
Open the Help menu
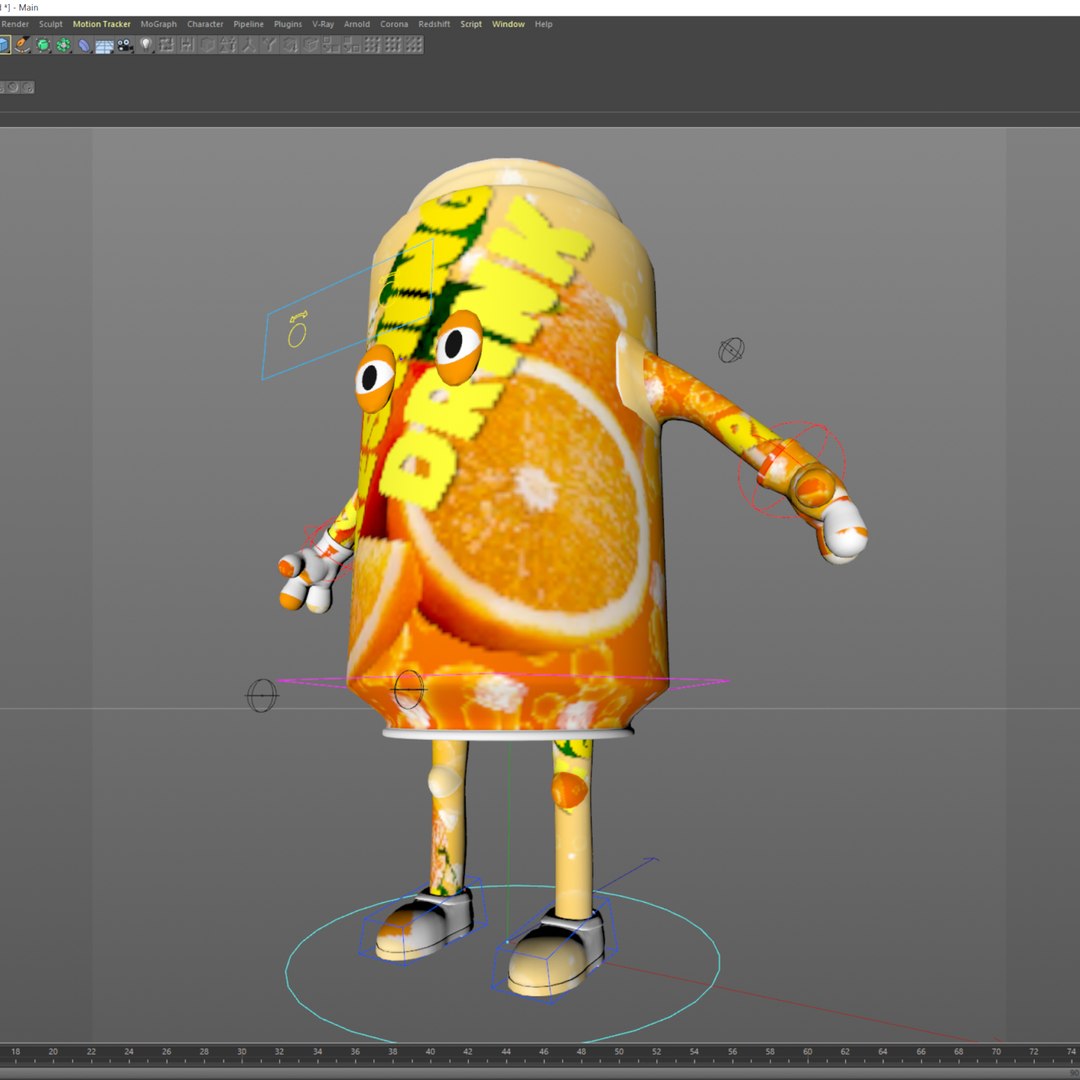point(543,24)
